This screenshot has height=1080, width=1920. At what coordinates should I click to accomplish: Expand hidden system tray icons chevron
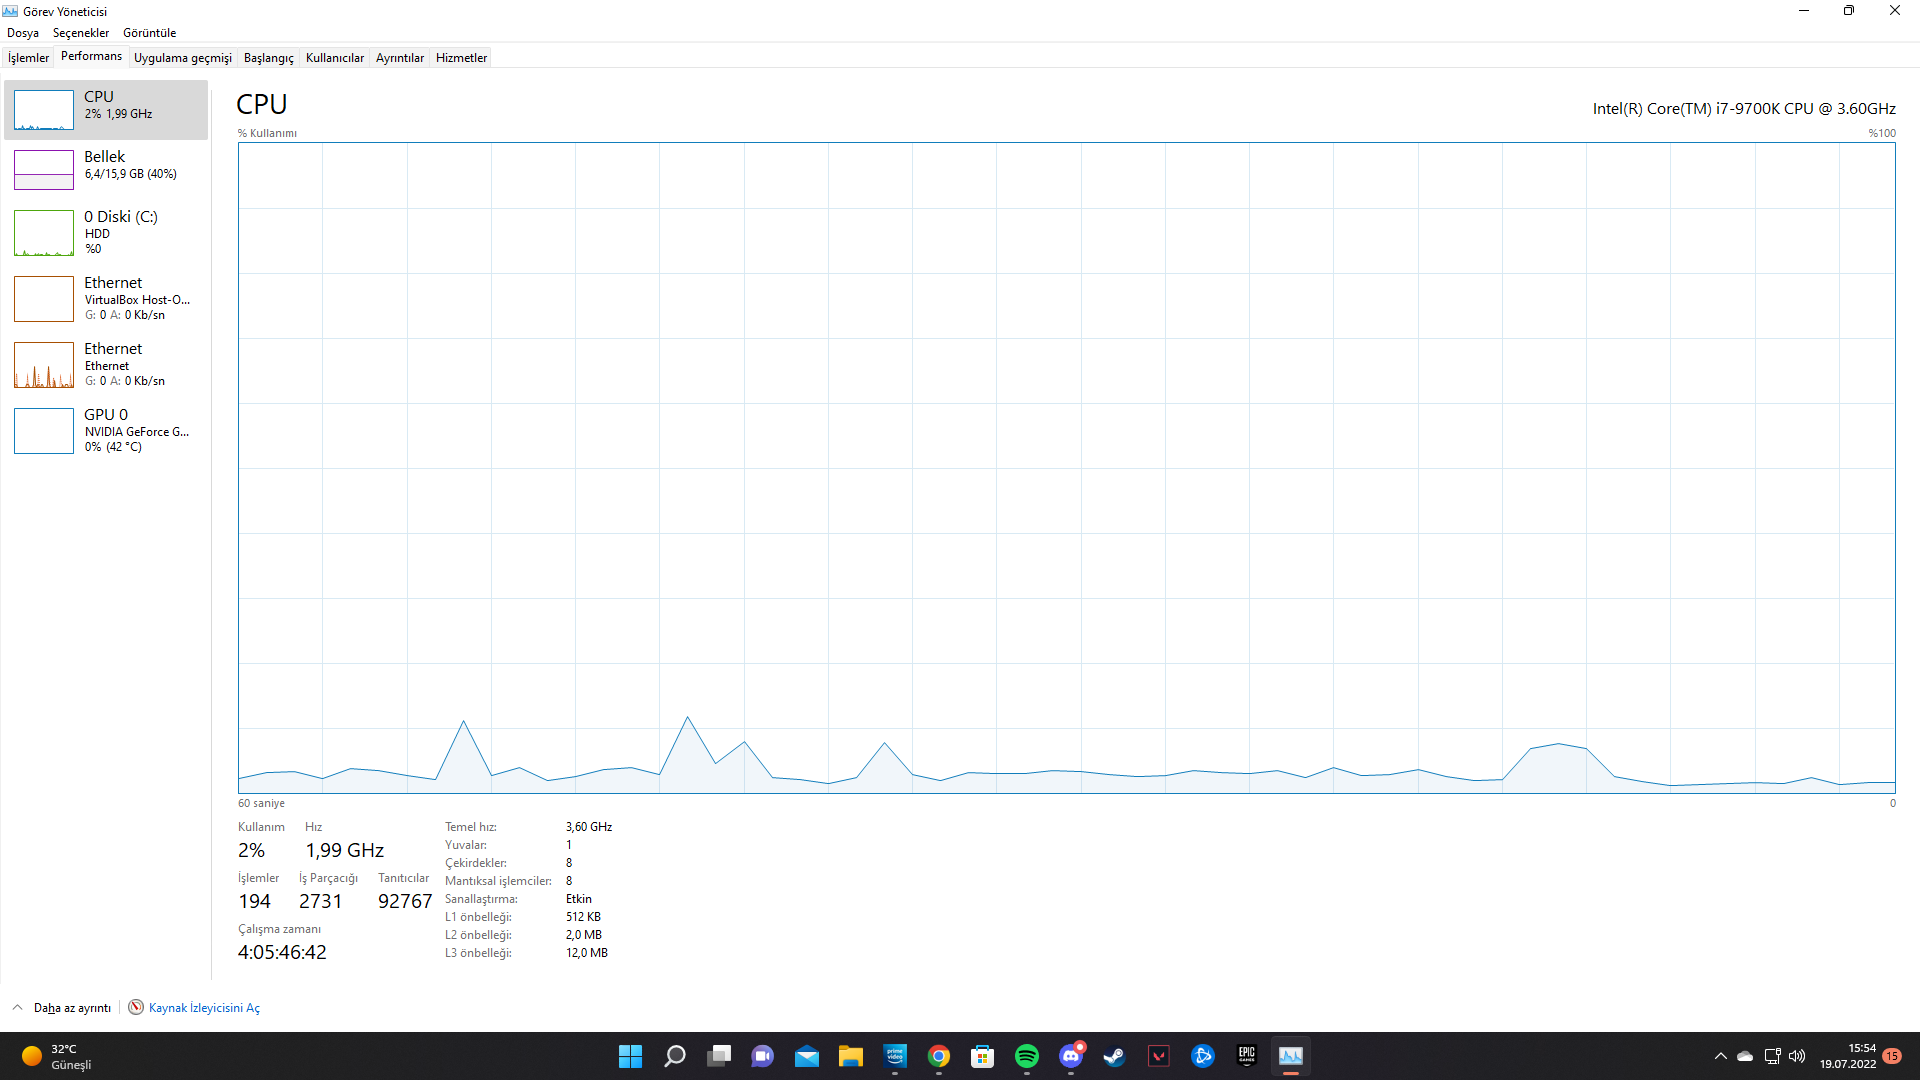pyautogui.click(x=1721, y=1056)
